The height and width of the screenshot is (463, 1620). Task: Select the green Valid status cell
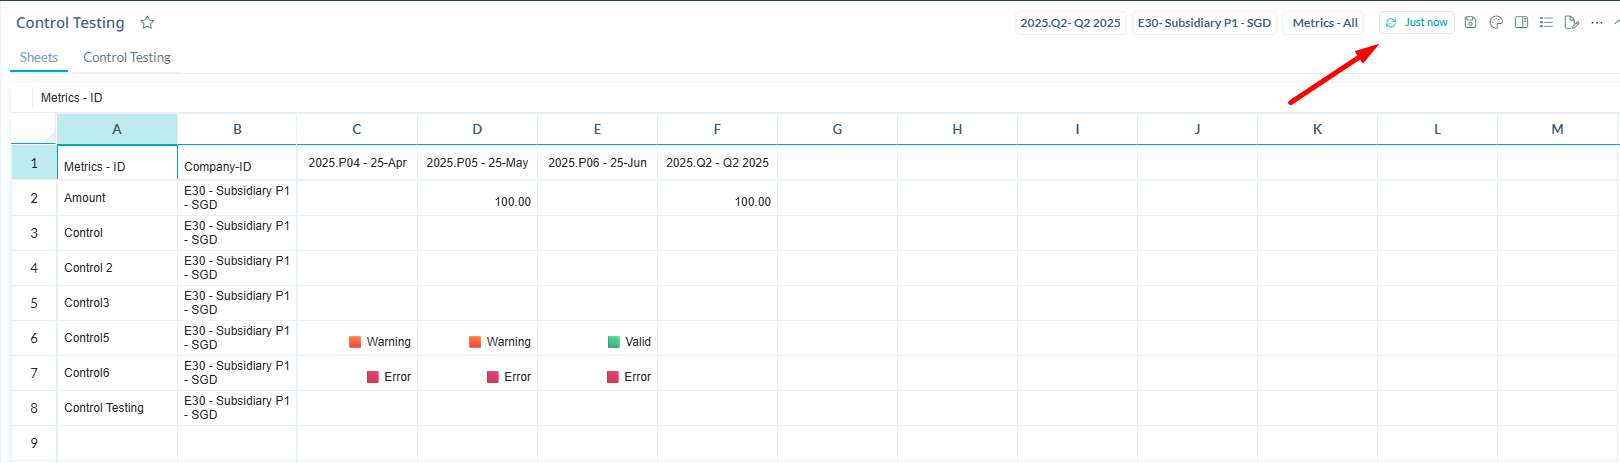(x=597, y=341)
